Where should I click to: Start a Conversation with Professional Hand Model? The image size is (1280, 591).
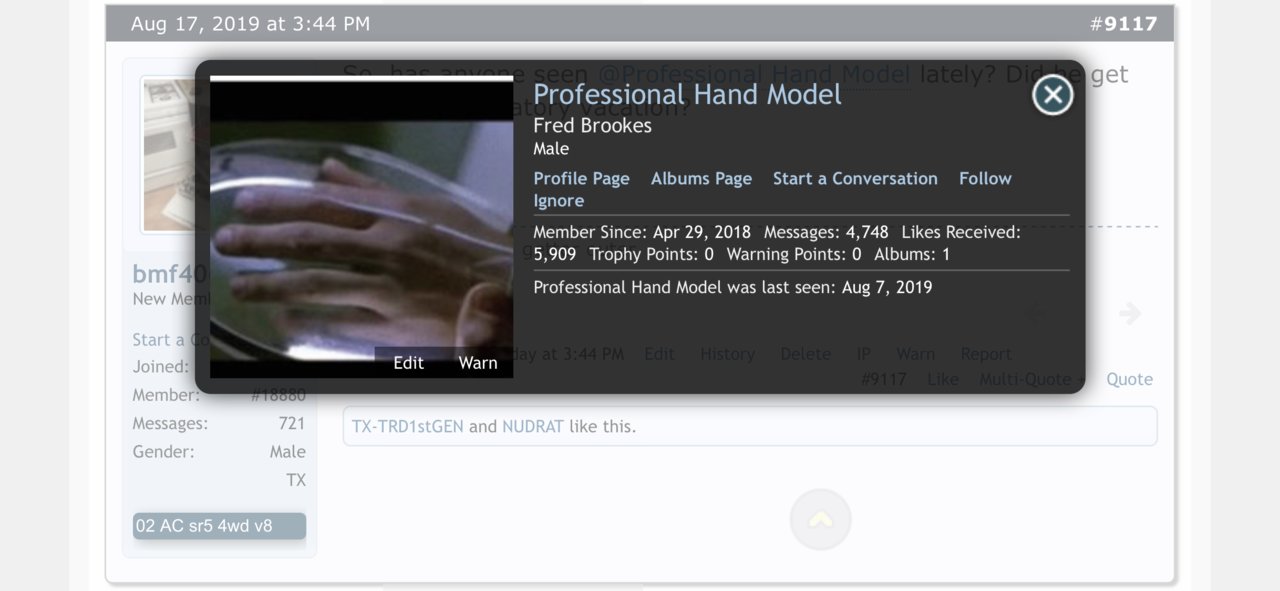(x=855, y=178)
